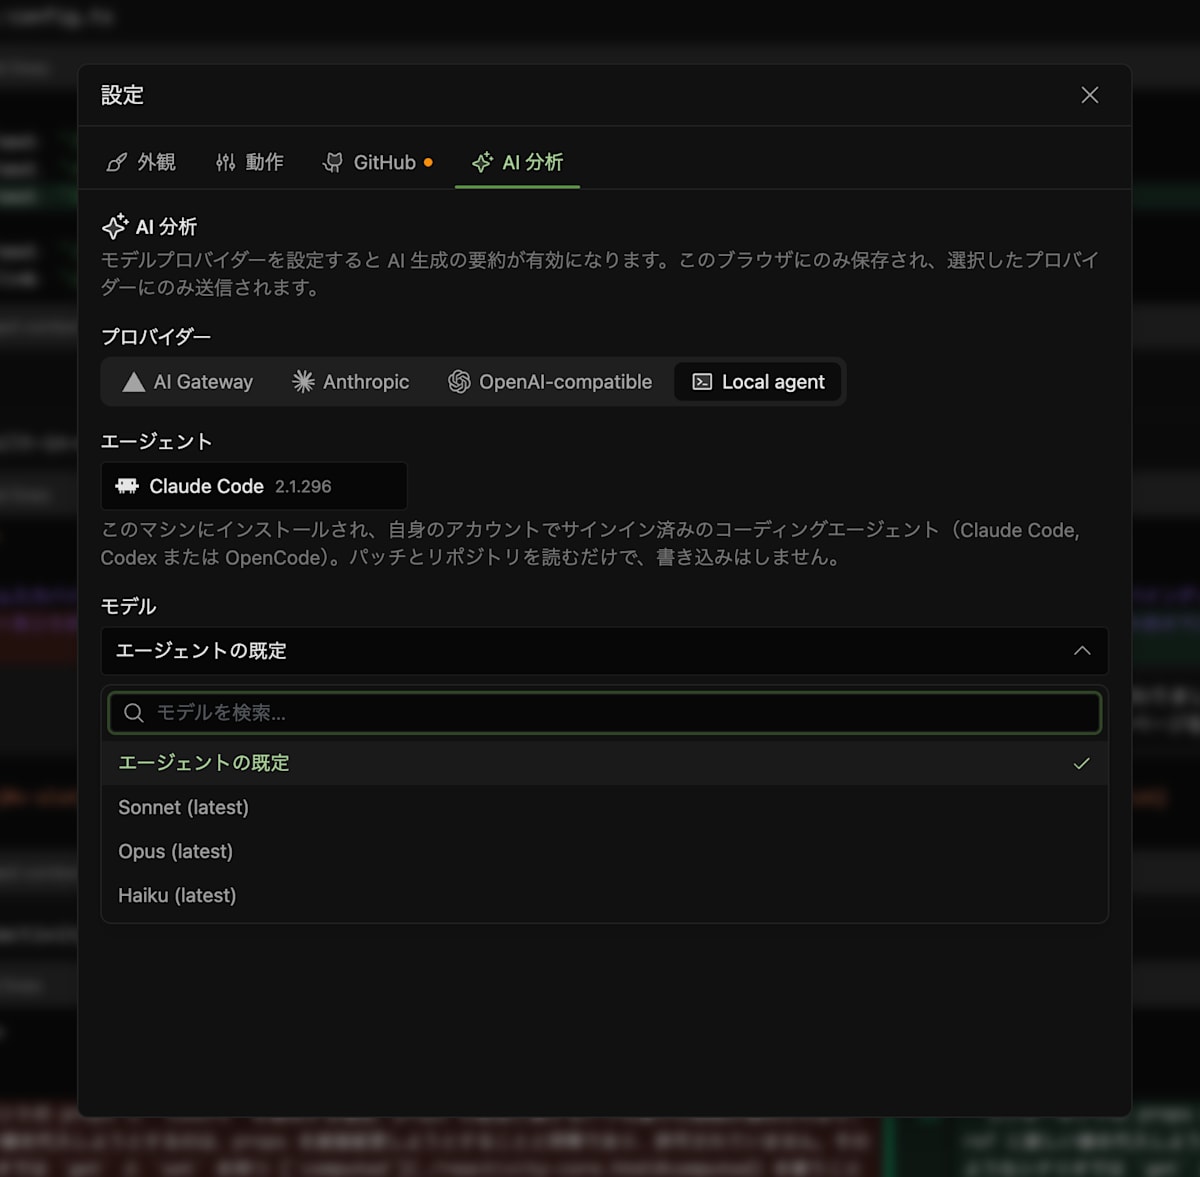Click the Claude Code mascot icon
The width and height of the screenshot is (1200, 1177).
click(x=127, y=486)
